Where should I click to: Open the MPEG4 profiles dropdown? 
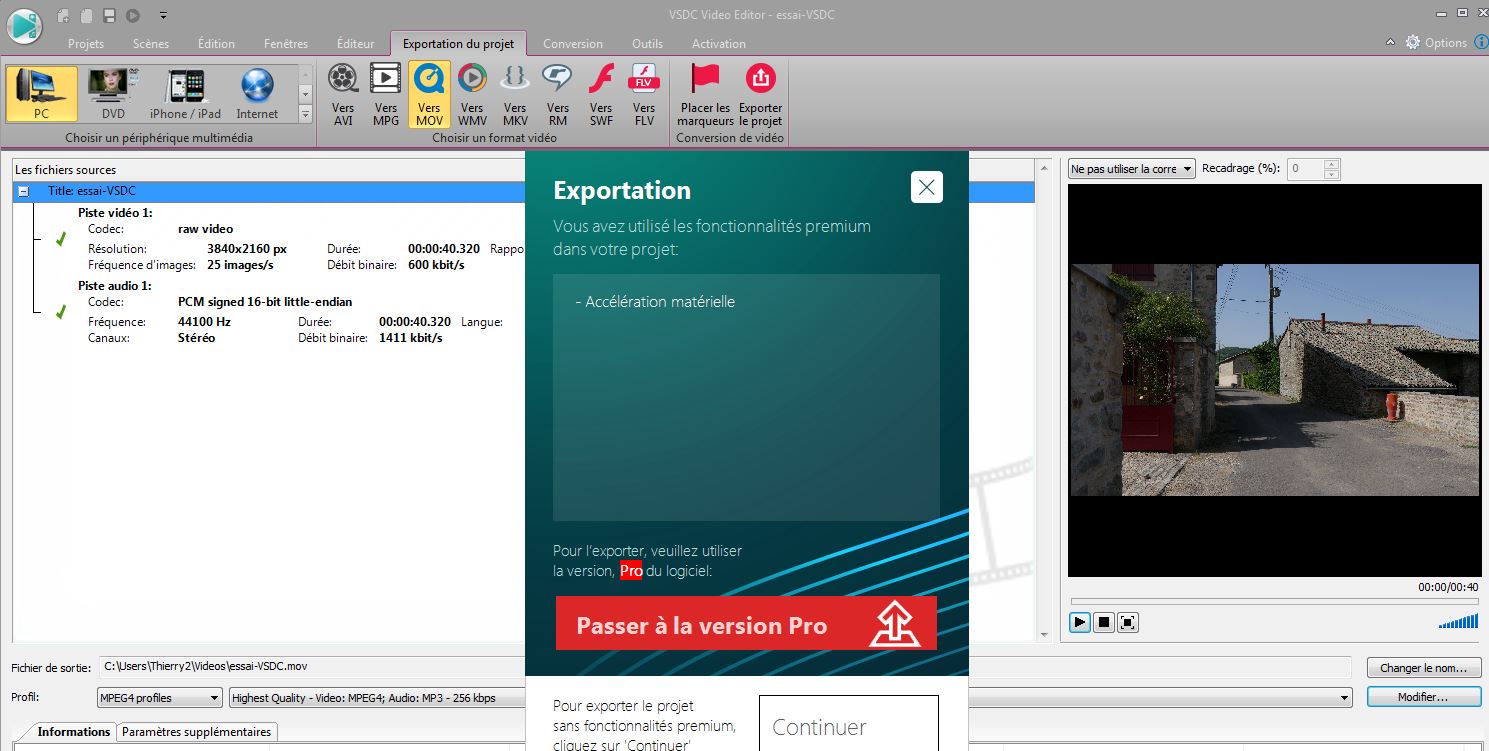pos(159,698)
